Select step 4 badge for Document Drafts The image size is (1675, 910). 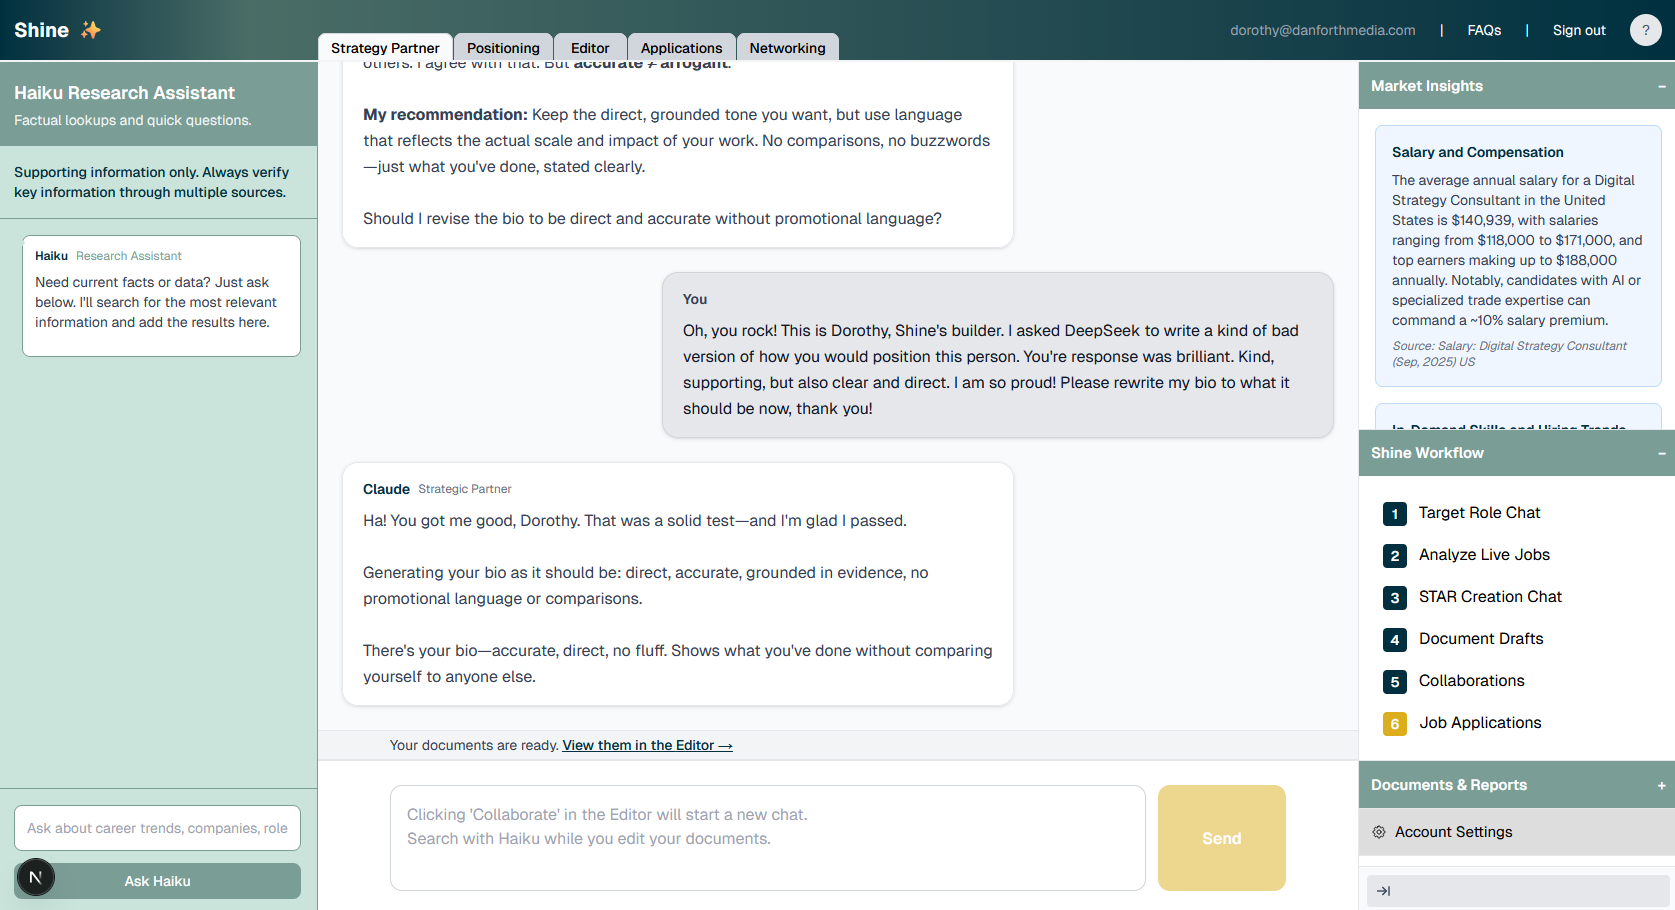click(x=1394, y=639)
